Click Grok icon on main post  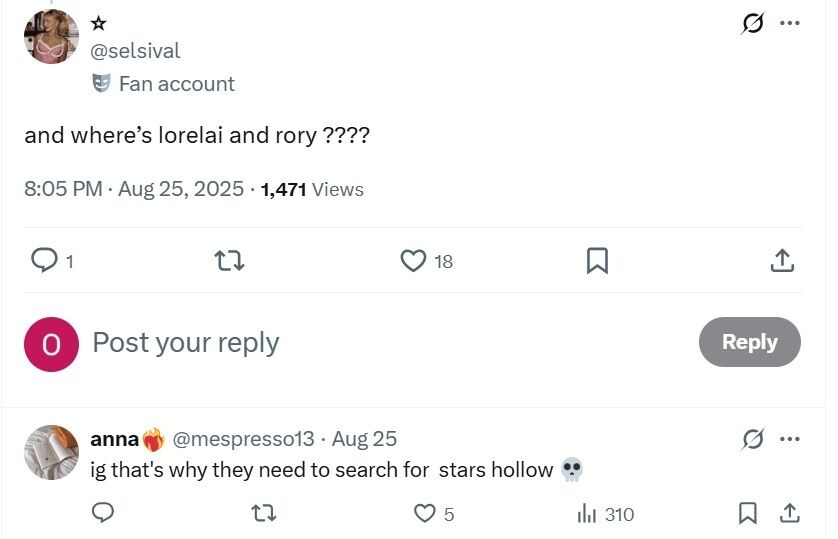752,23
